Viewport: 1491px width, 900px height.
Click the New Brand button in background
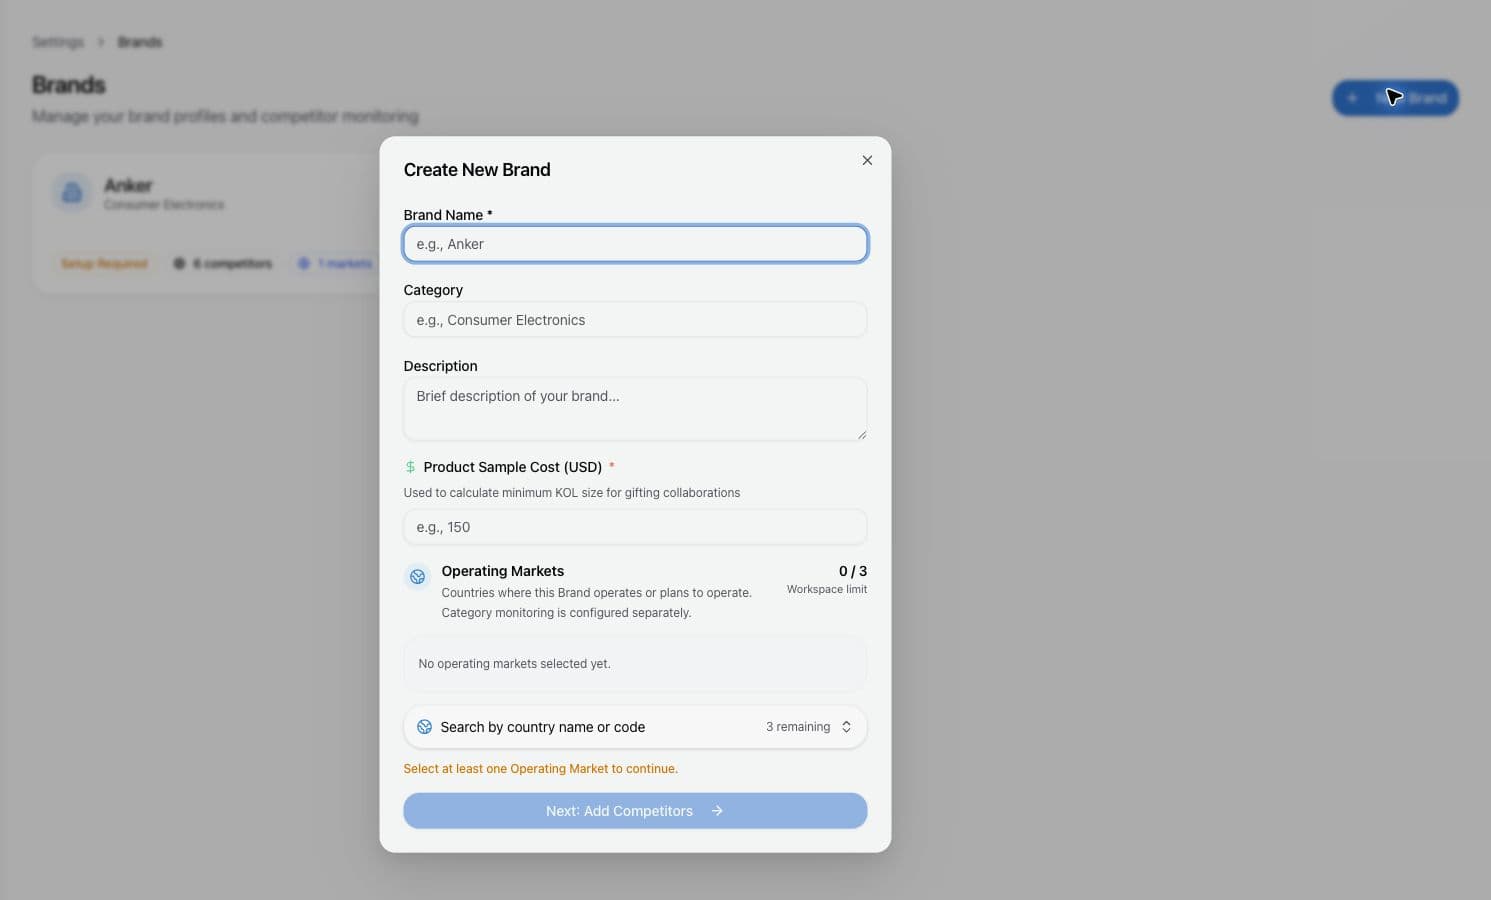coord(1395,98)
